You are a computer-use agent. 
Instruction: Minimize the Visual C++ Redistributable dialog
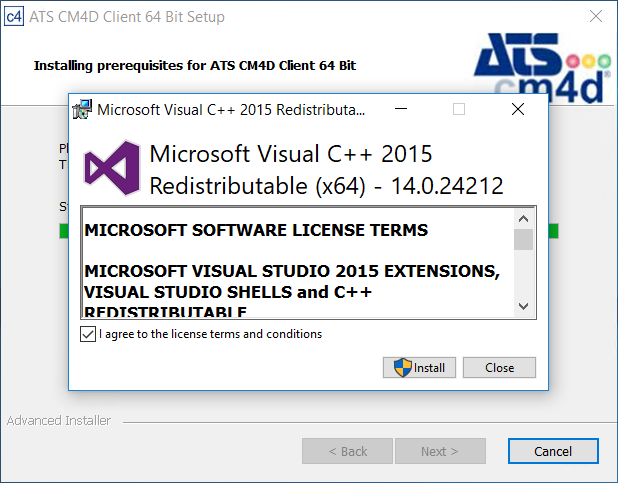pyautogui.click(x=400, y=109)
